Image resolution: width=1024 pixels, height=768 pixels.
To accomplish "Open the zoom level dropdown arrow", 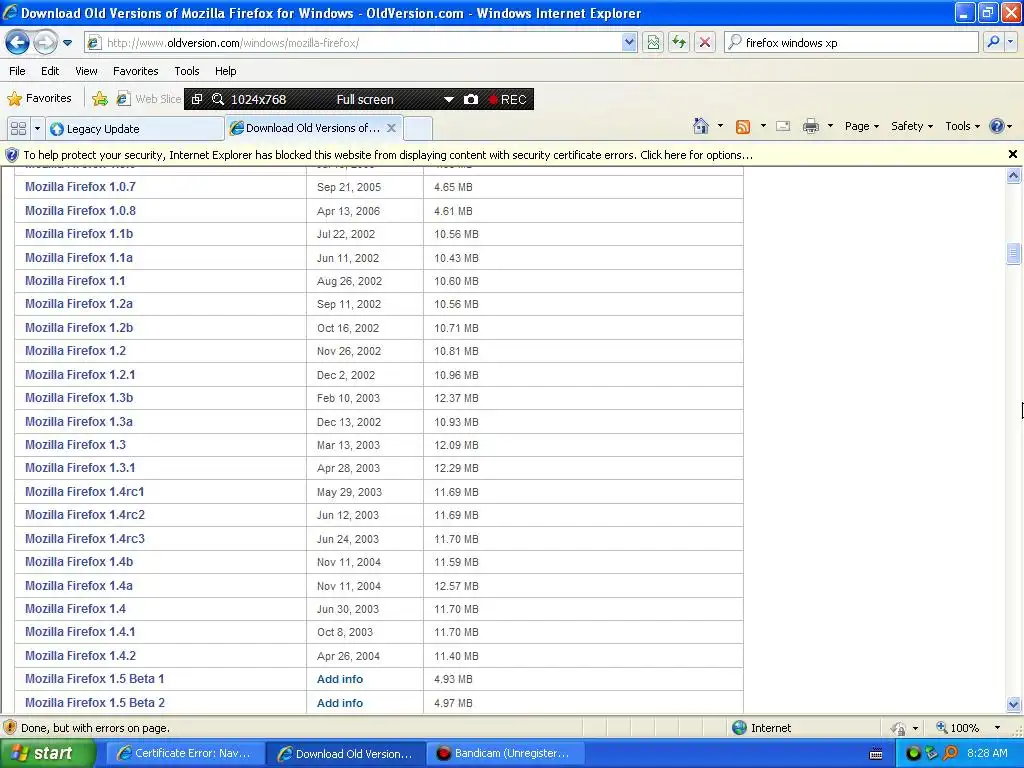I will point(997,728).
